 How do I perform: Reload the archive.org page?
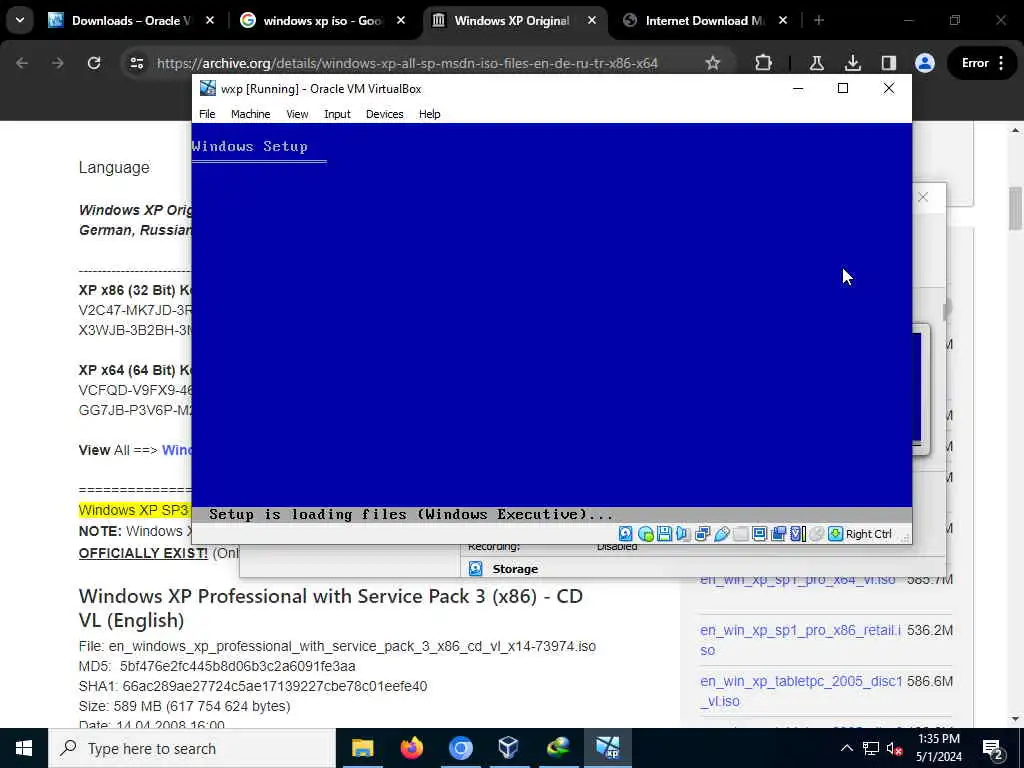point(94,63)
